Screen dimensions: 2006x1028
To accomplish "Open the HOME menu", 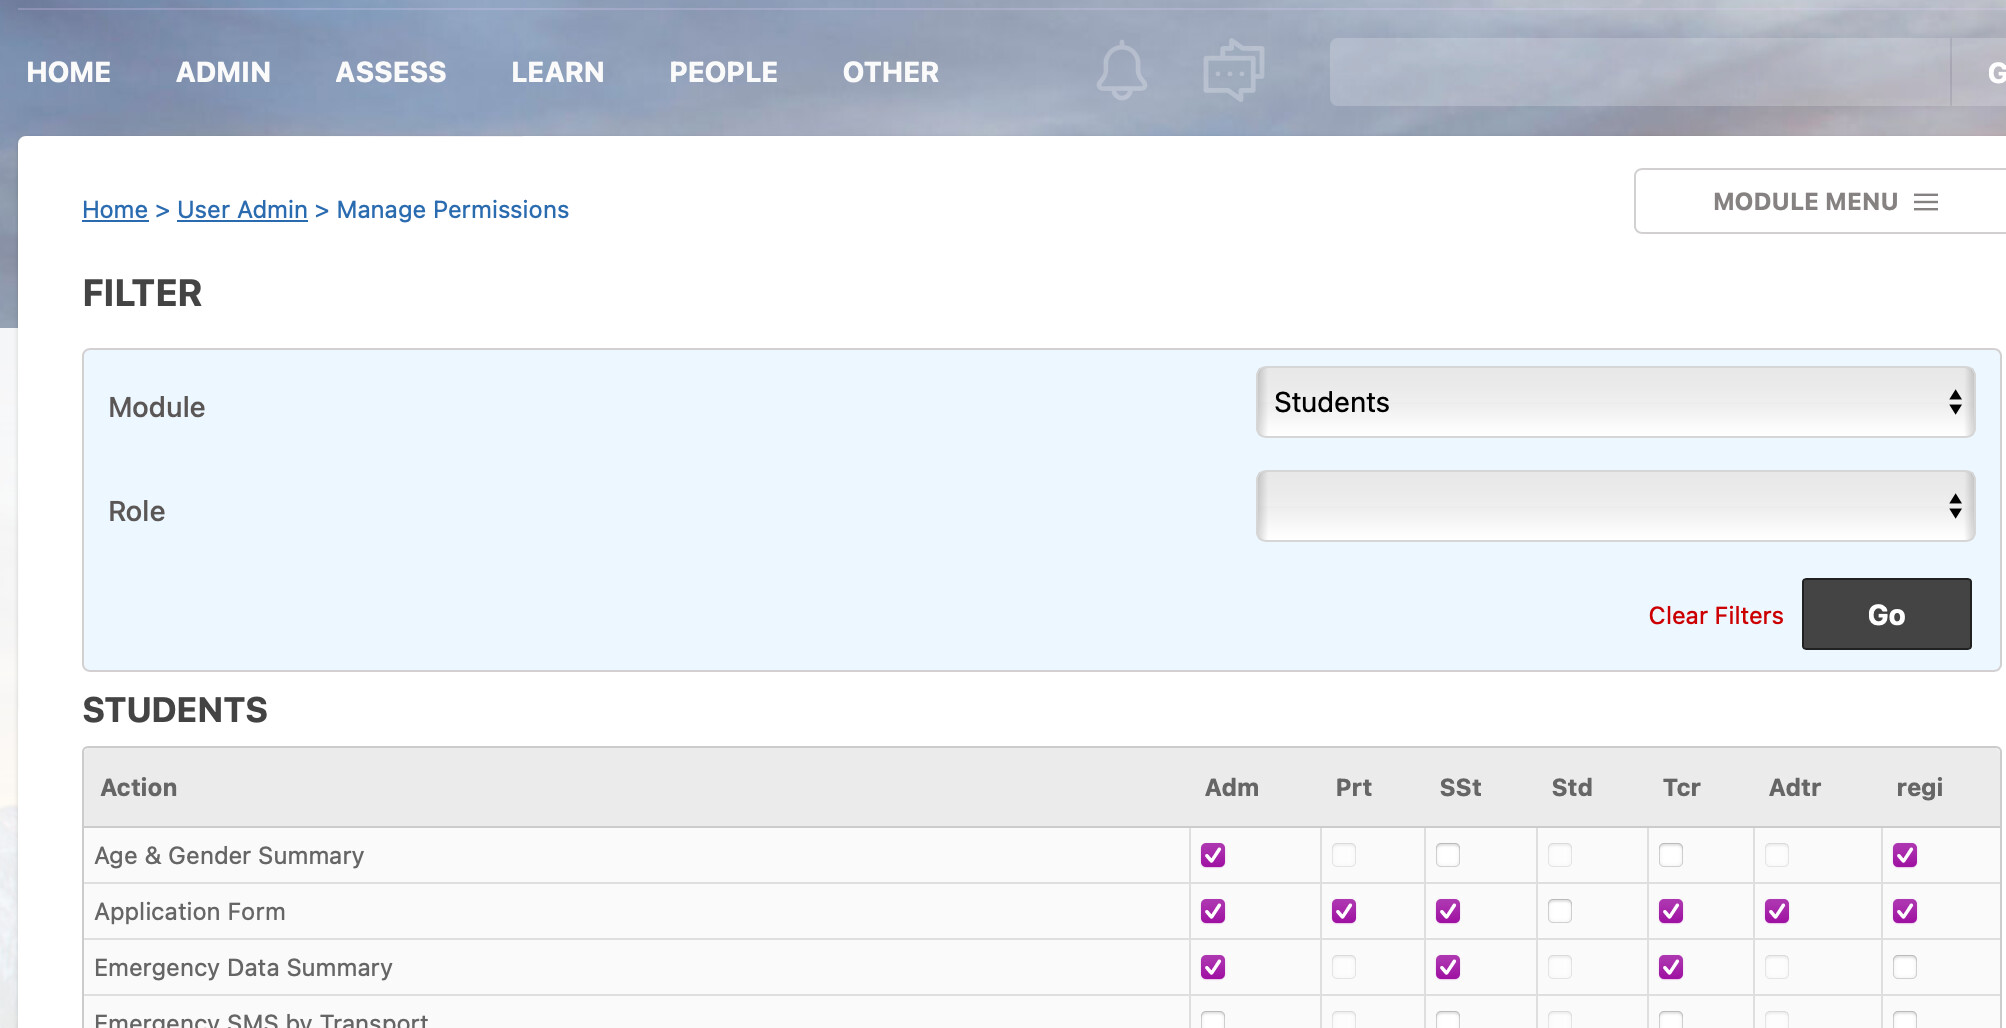I will (69, 72).
